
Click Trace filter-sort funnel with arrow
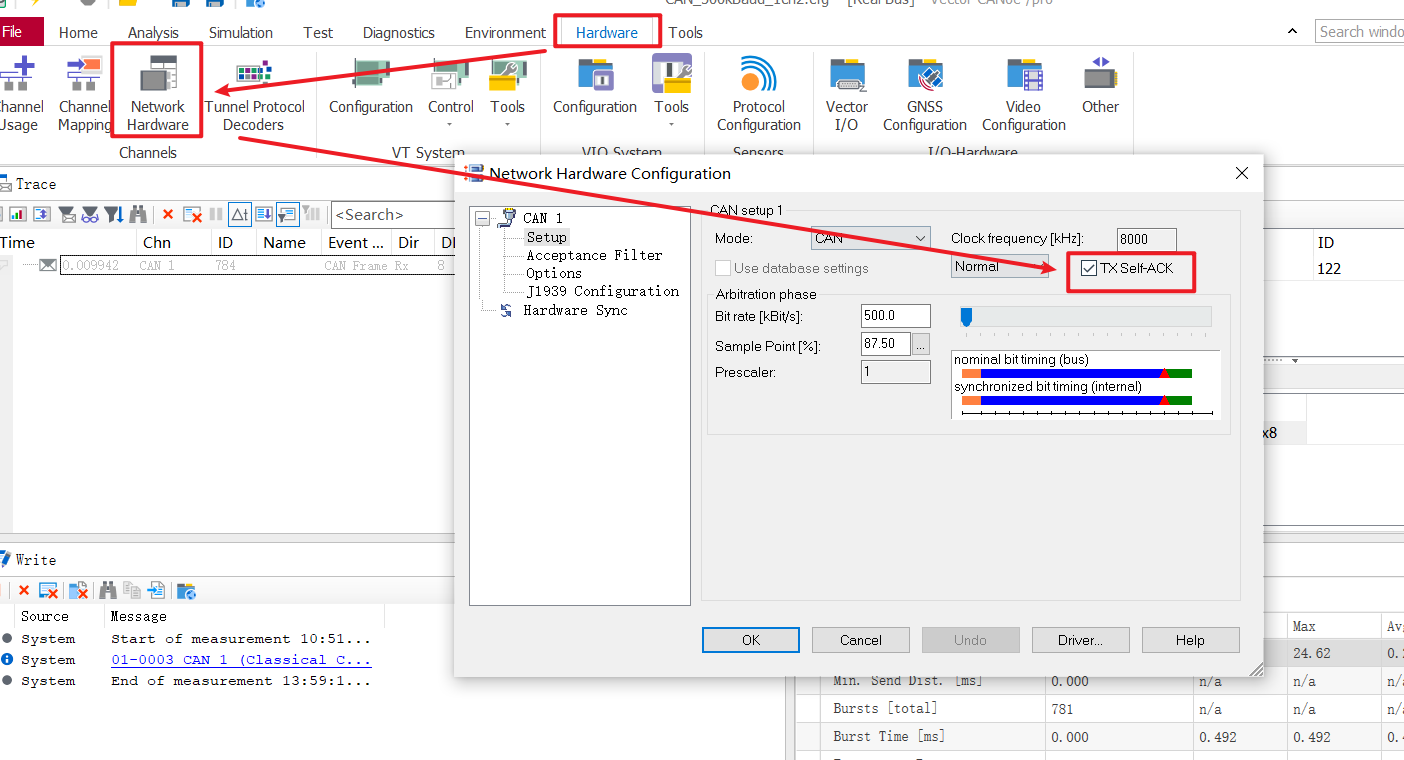(114, 214)
